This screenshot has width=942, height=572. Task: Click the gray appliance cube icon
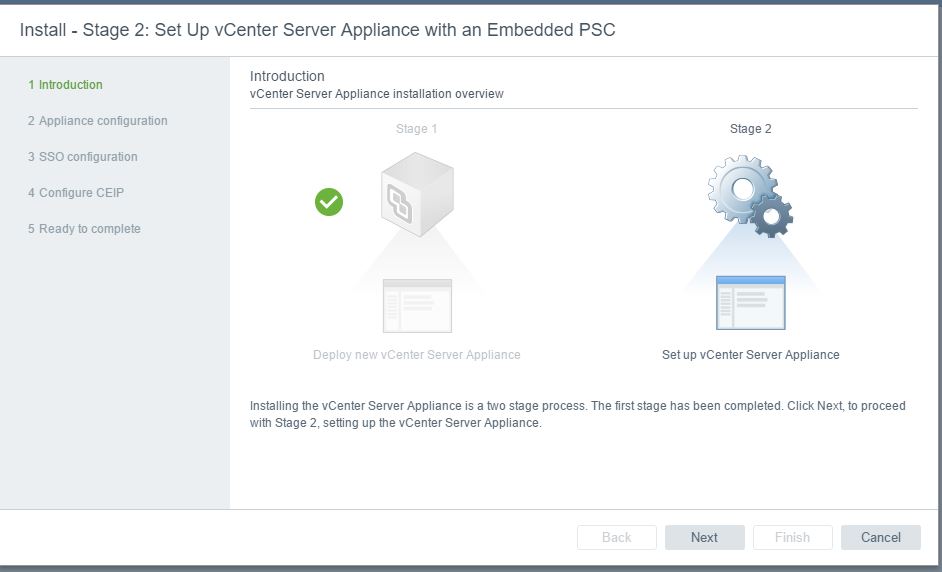(417, 194)
